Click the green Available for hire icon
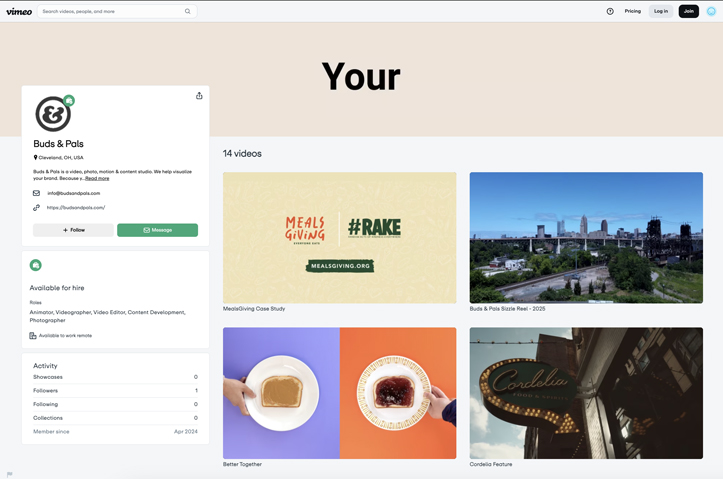This screenshot has width=723, height=479. (36, 265)
